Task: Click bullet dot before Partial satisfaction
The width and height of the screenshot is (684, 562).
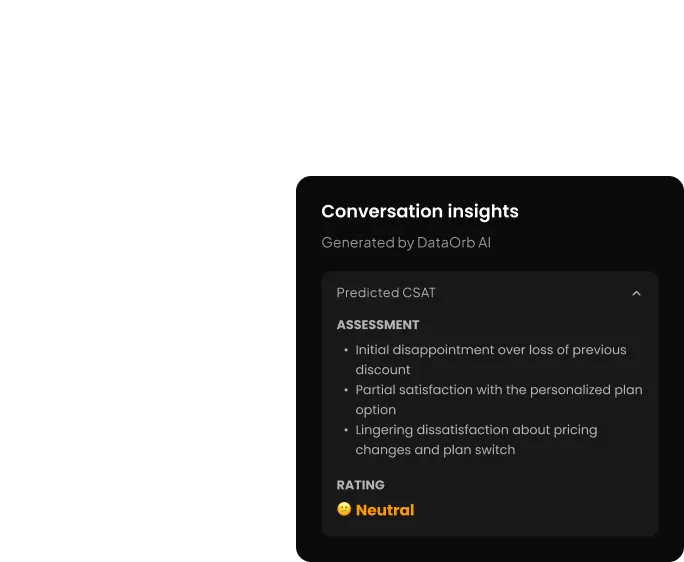Action: coord(346,390)
